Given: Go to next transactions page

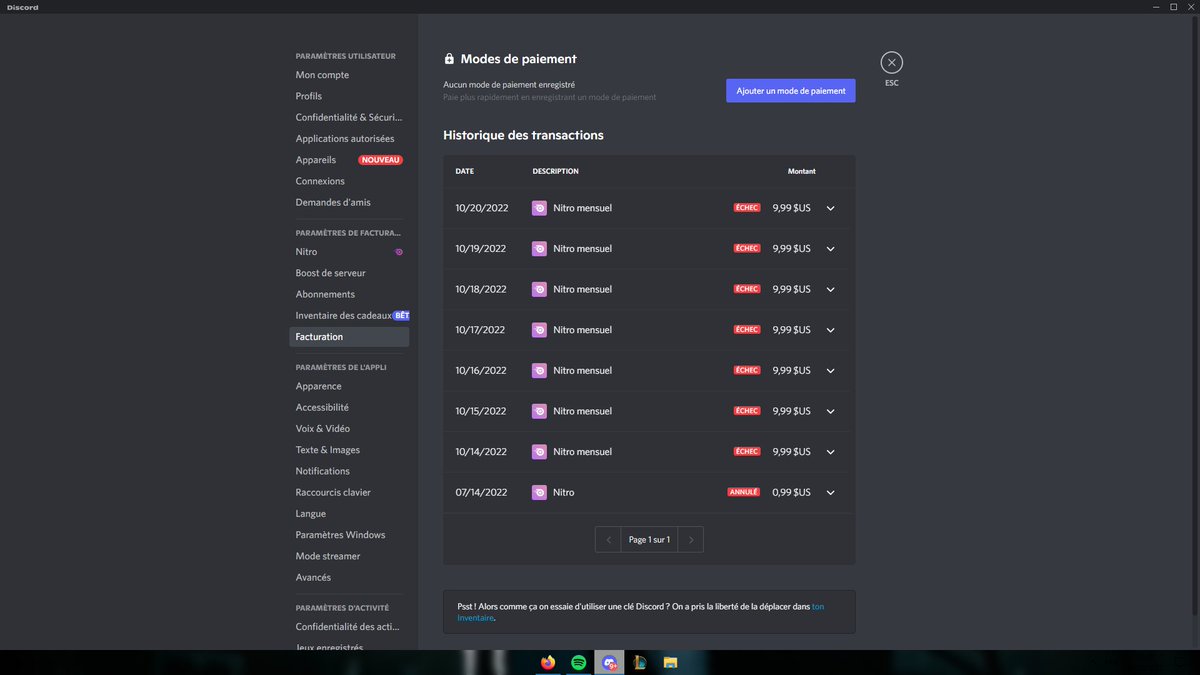Looking at the screenshot, I should pos(690,539).
